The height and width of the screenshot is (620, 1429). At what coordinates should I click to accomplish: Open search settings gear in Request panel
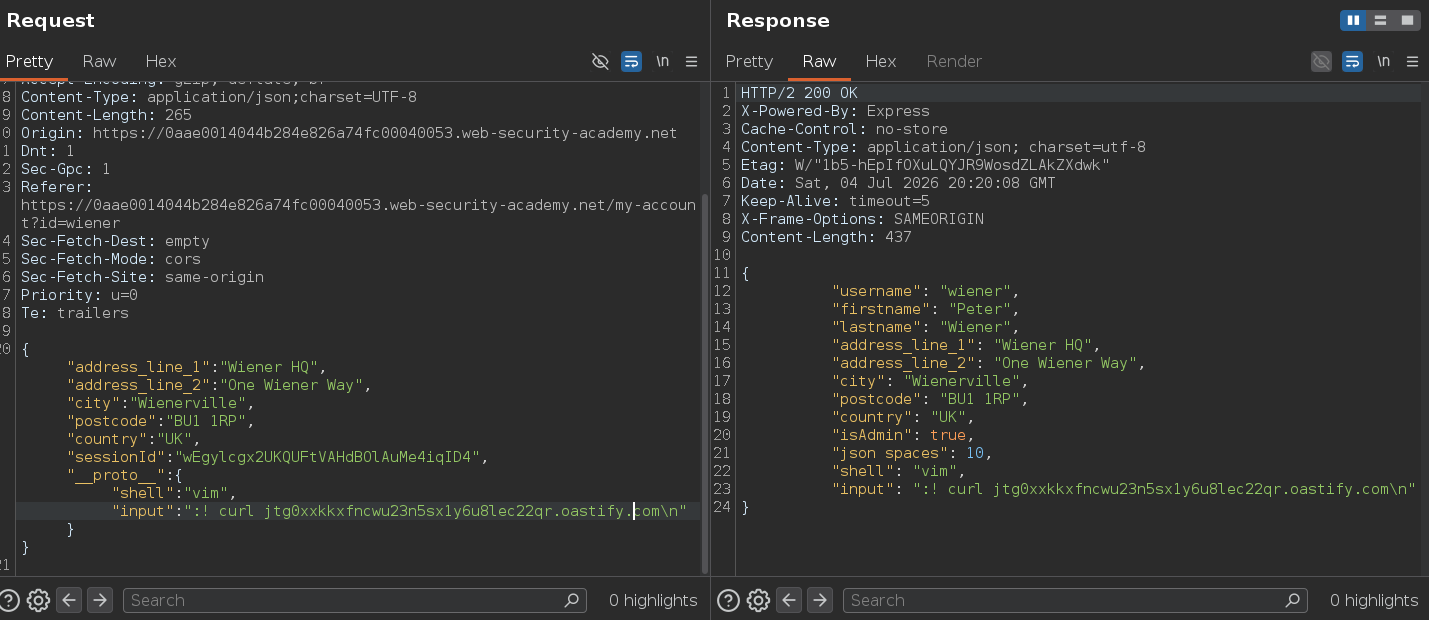tap(38, 600)
